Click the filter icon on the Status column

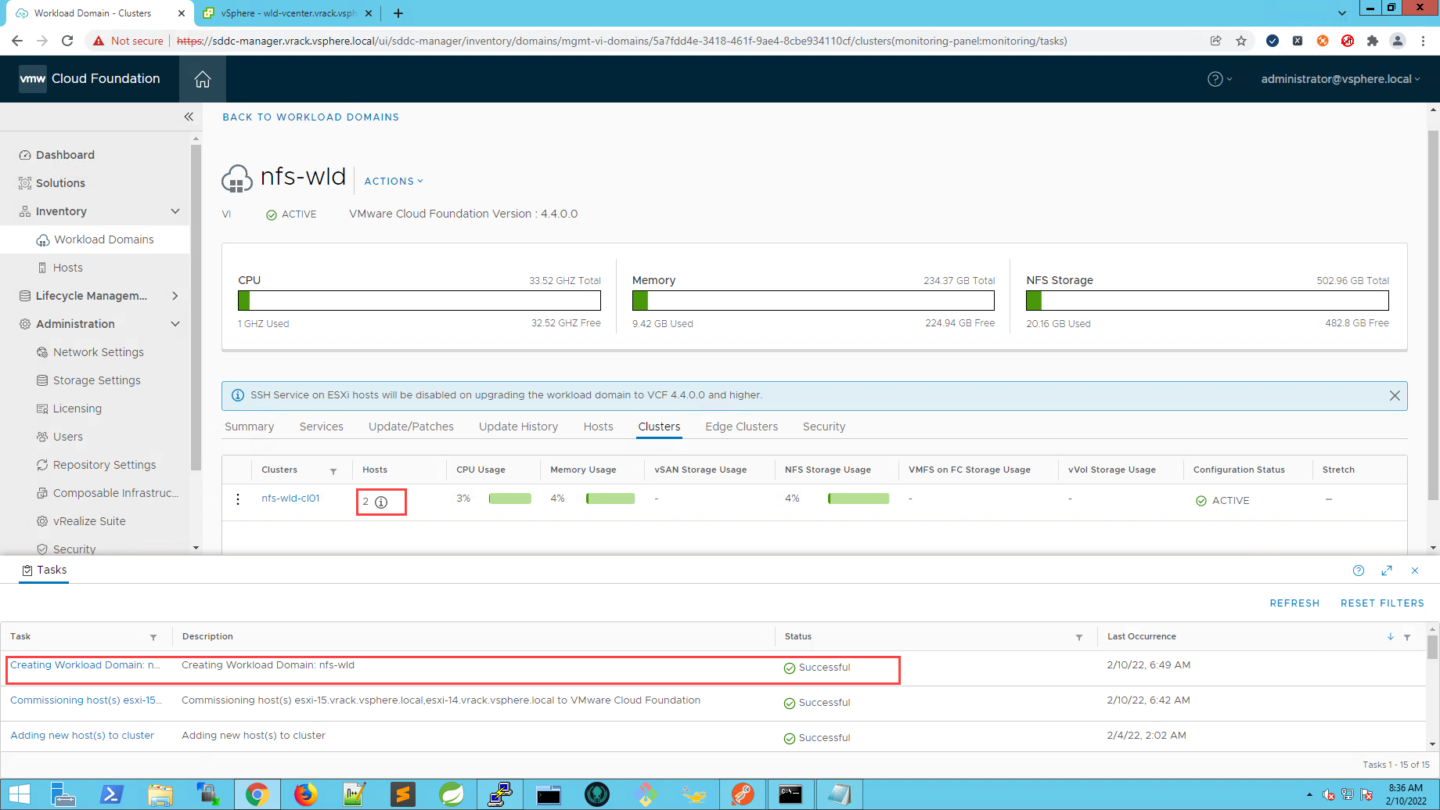(x=1078, y=637)
